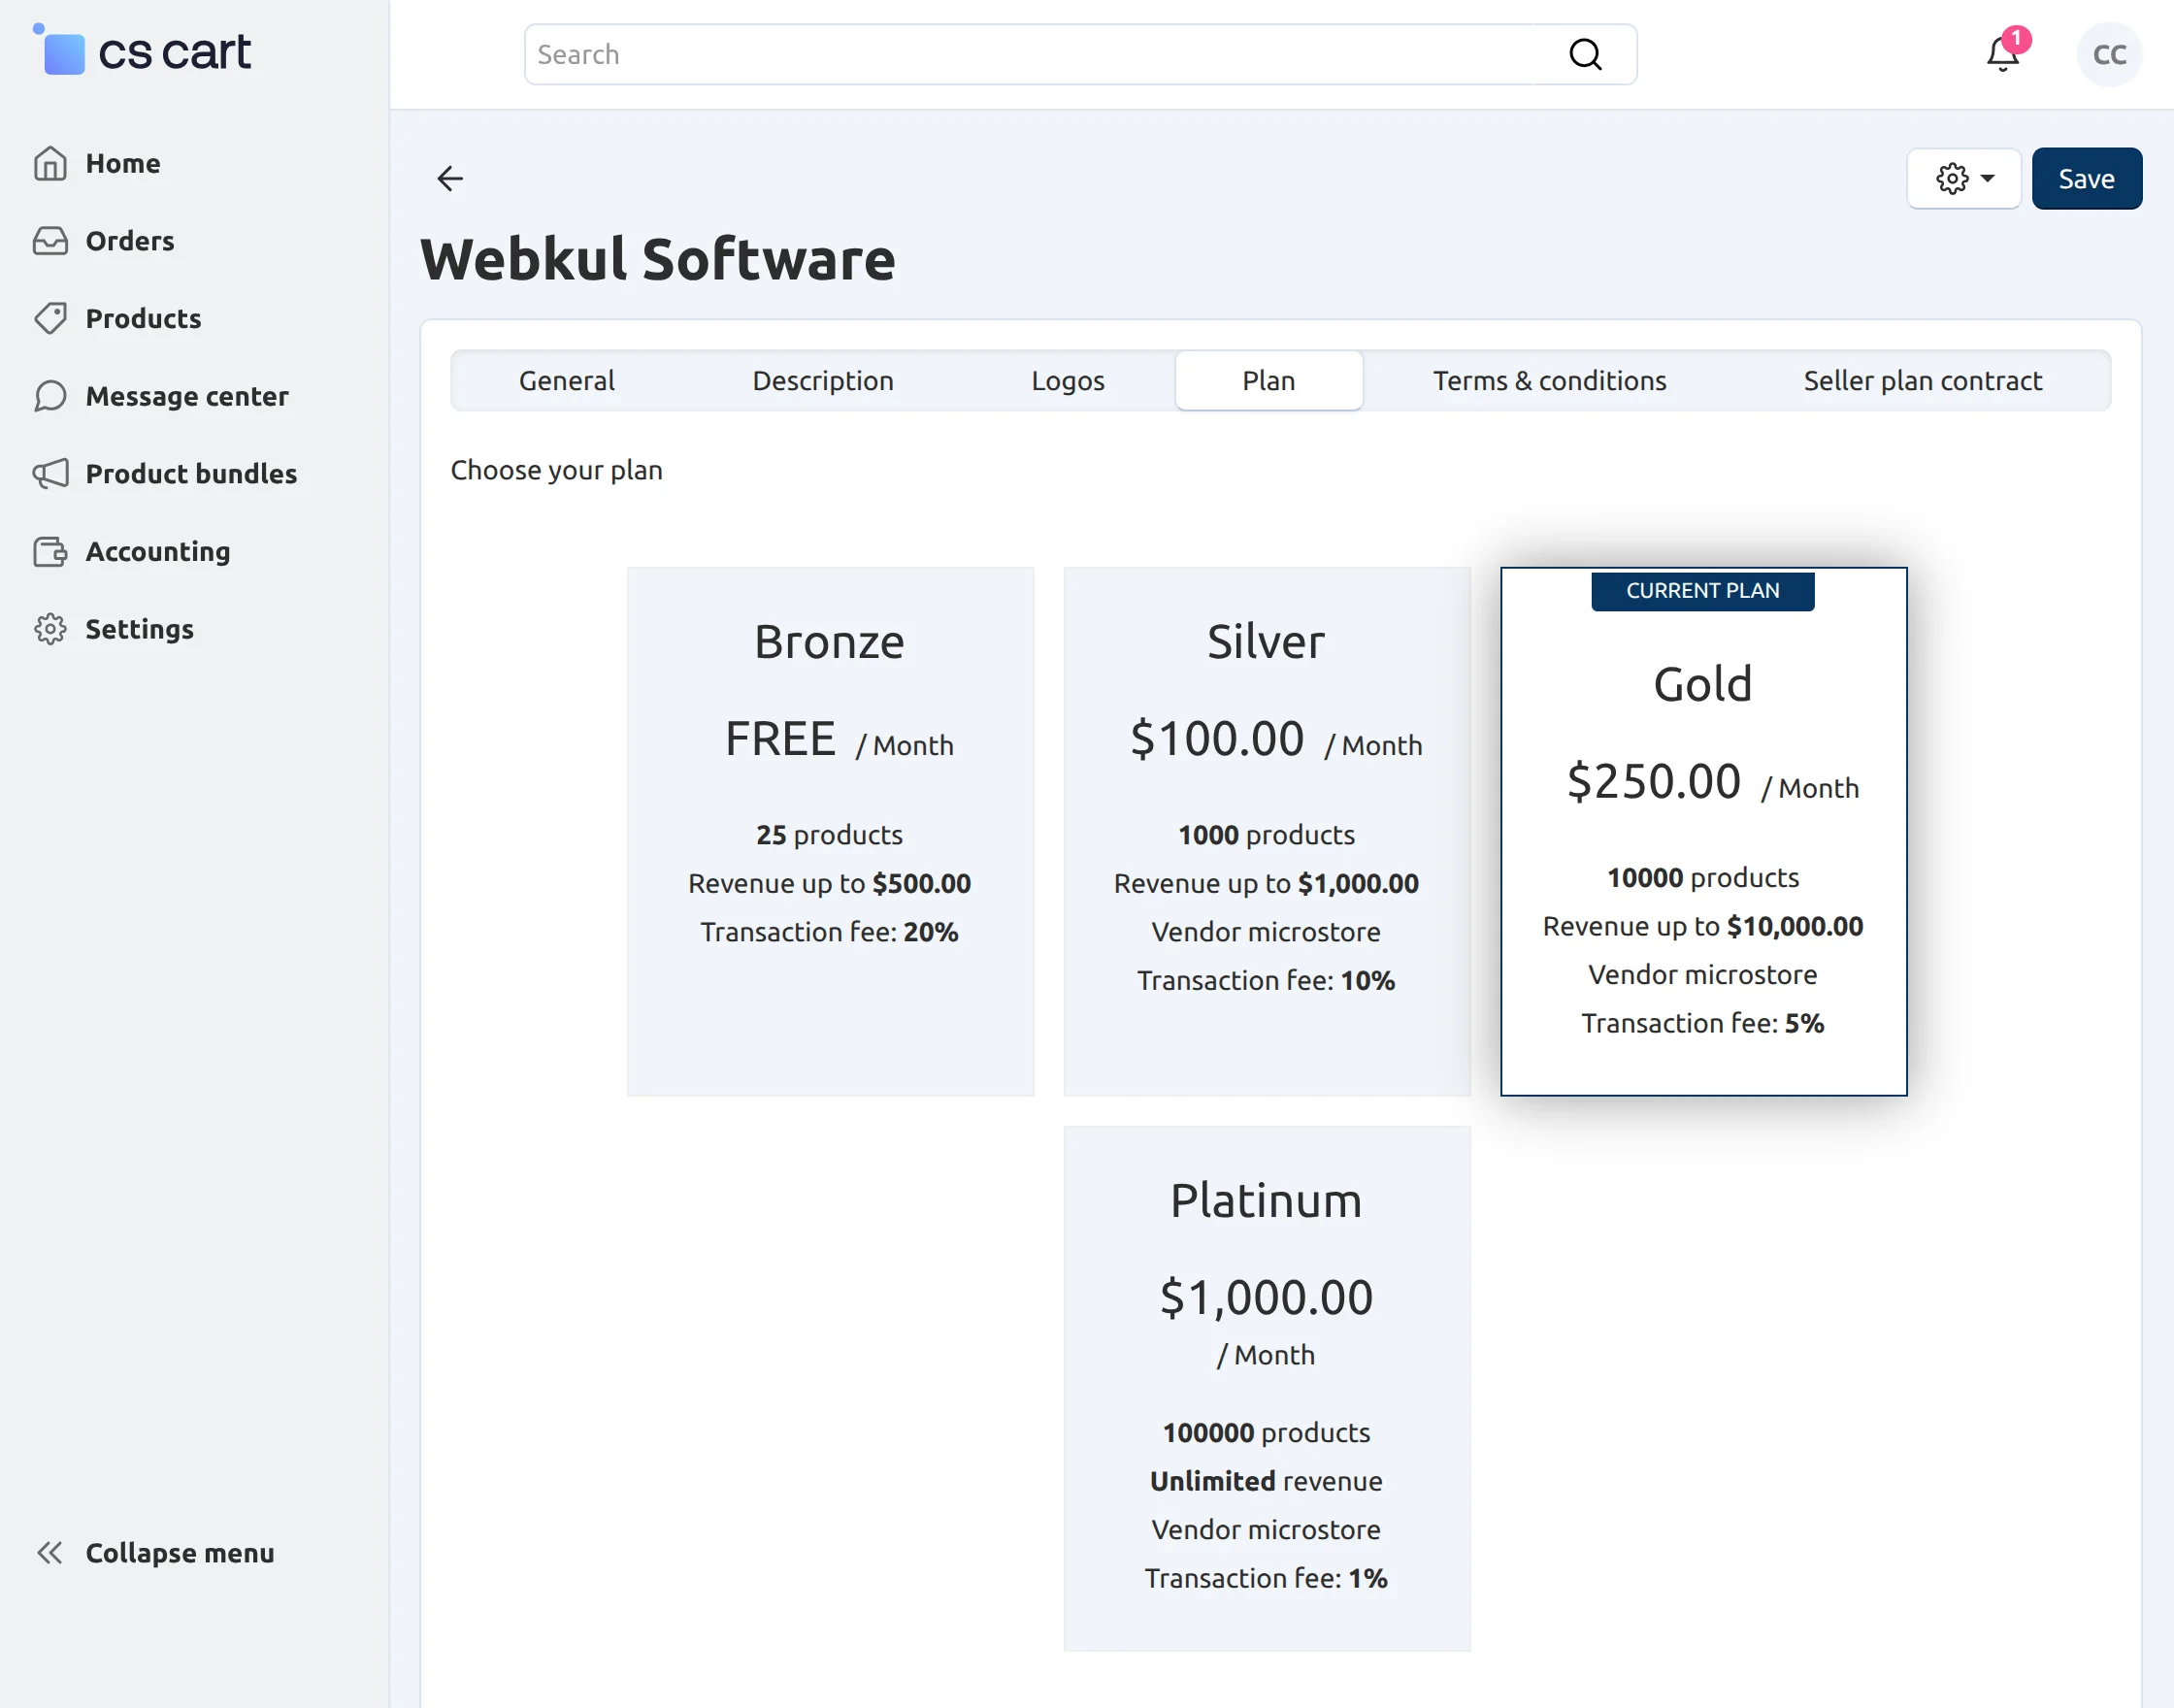The height and width of the screenshot is (1708, 2174).
Task: Click 'Transaction fee: 1%' text
Action: coord(1266,1577)
